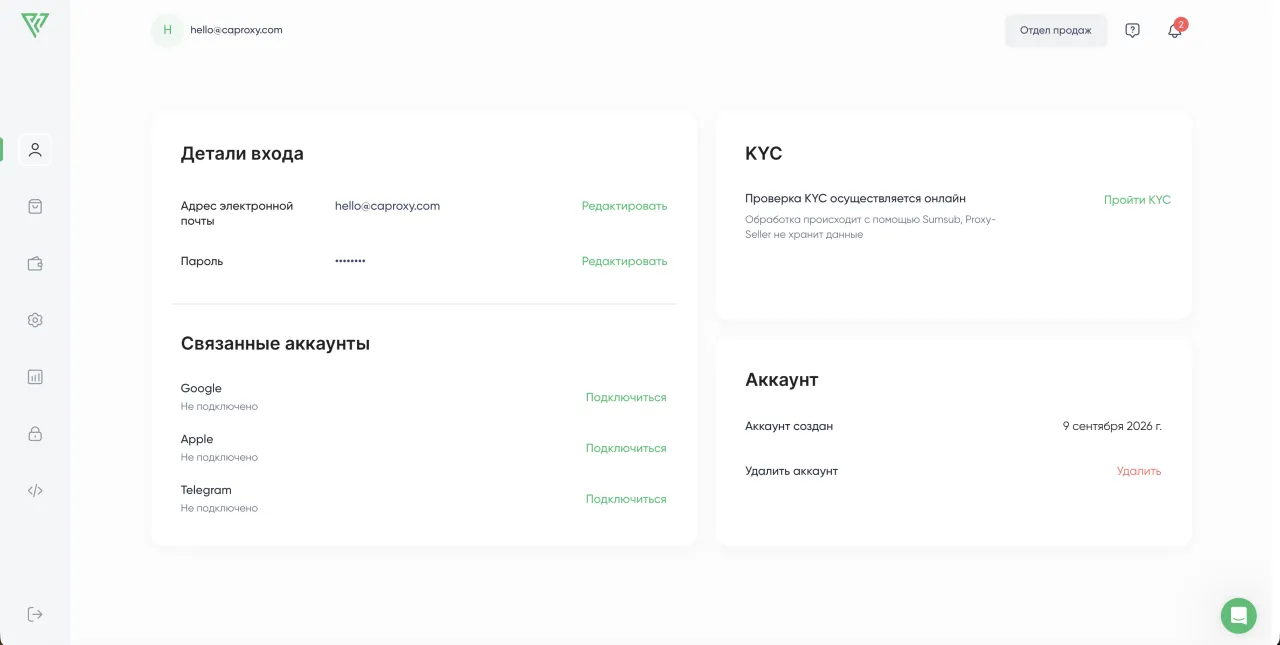The width and height of the screenshot is (1280, 645).
Task: Connect the Google account
Action: point(626,397)
